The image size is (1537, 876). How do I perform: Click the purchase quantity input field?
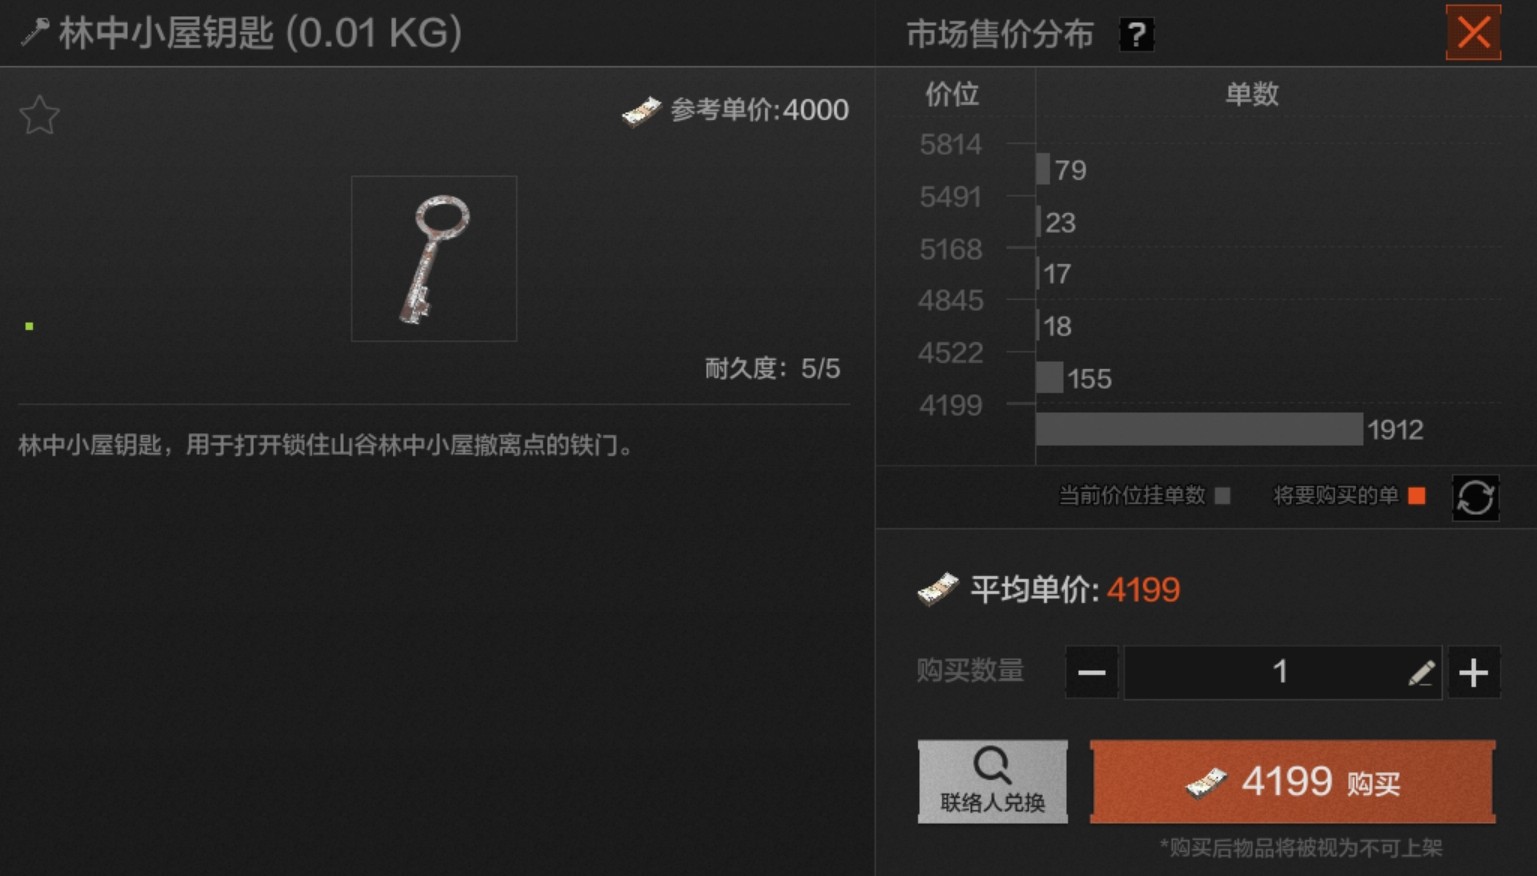pyautogui.click(x=1282, y=673)
